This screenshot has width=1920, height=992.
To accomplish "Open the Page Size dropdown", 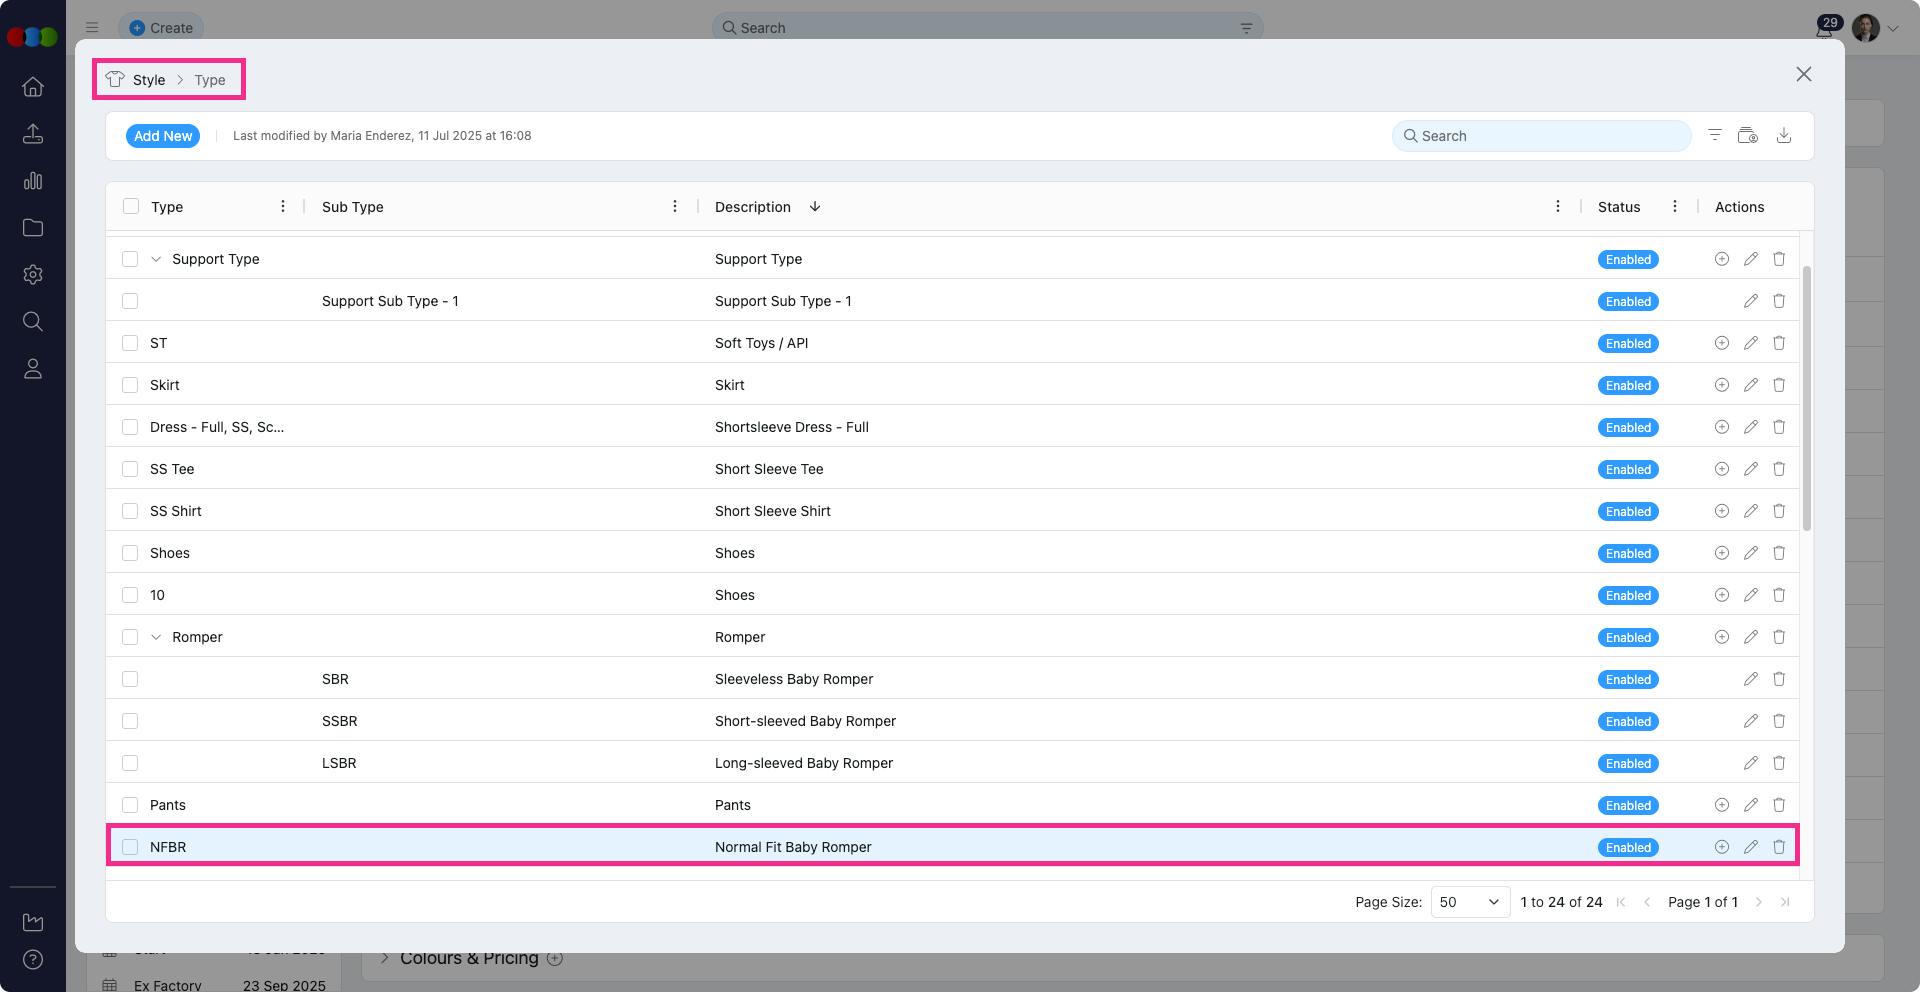I will [1469, 901].
